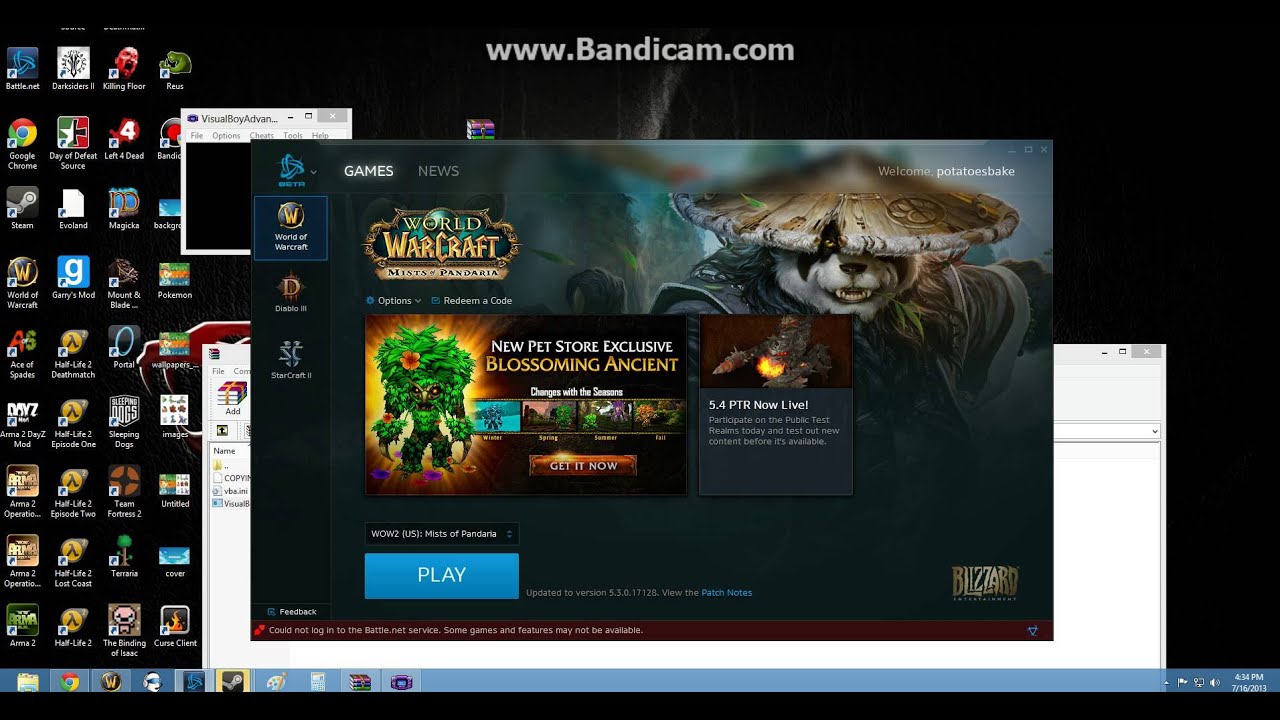
Task: Click the volume icon in the system tray
Action: 1215,682
